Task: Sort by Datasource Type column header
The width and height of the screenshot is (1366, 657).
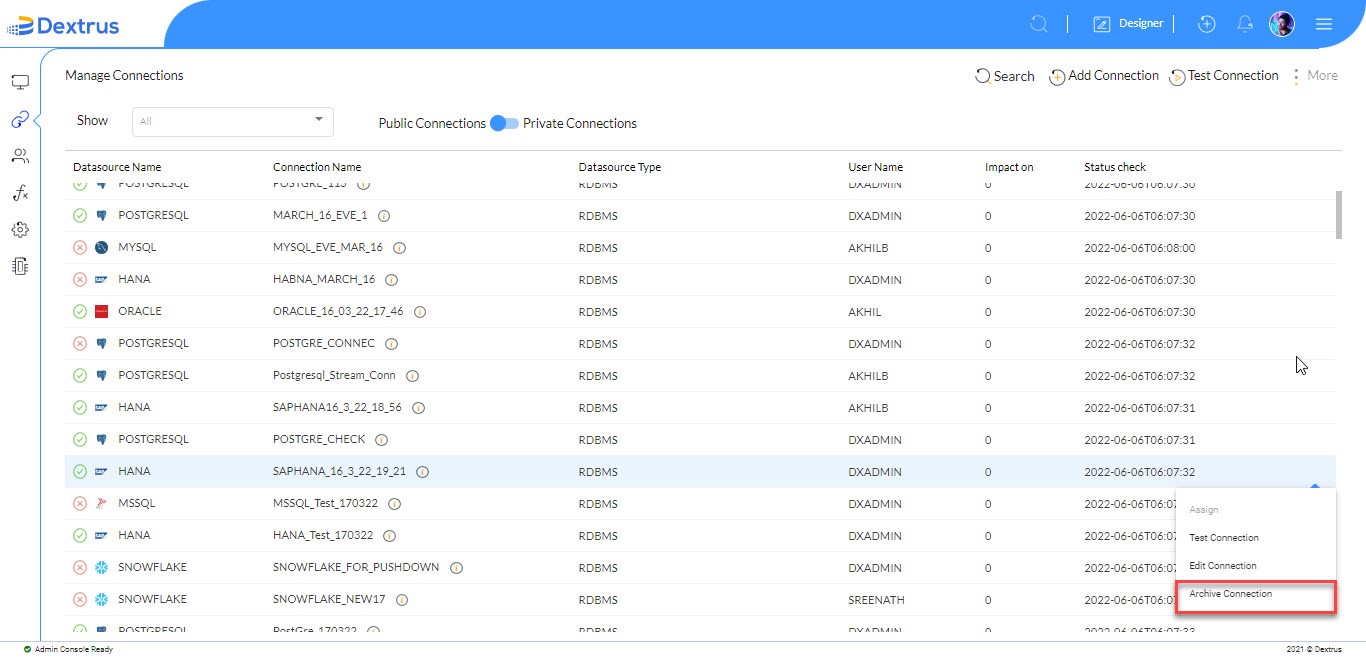Action: [x=620, y=167]
